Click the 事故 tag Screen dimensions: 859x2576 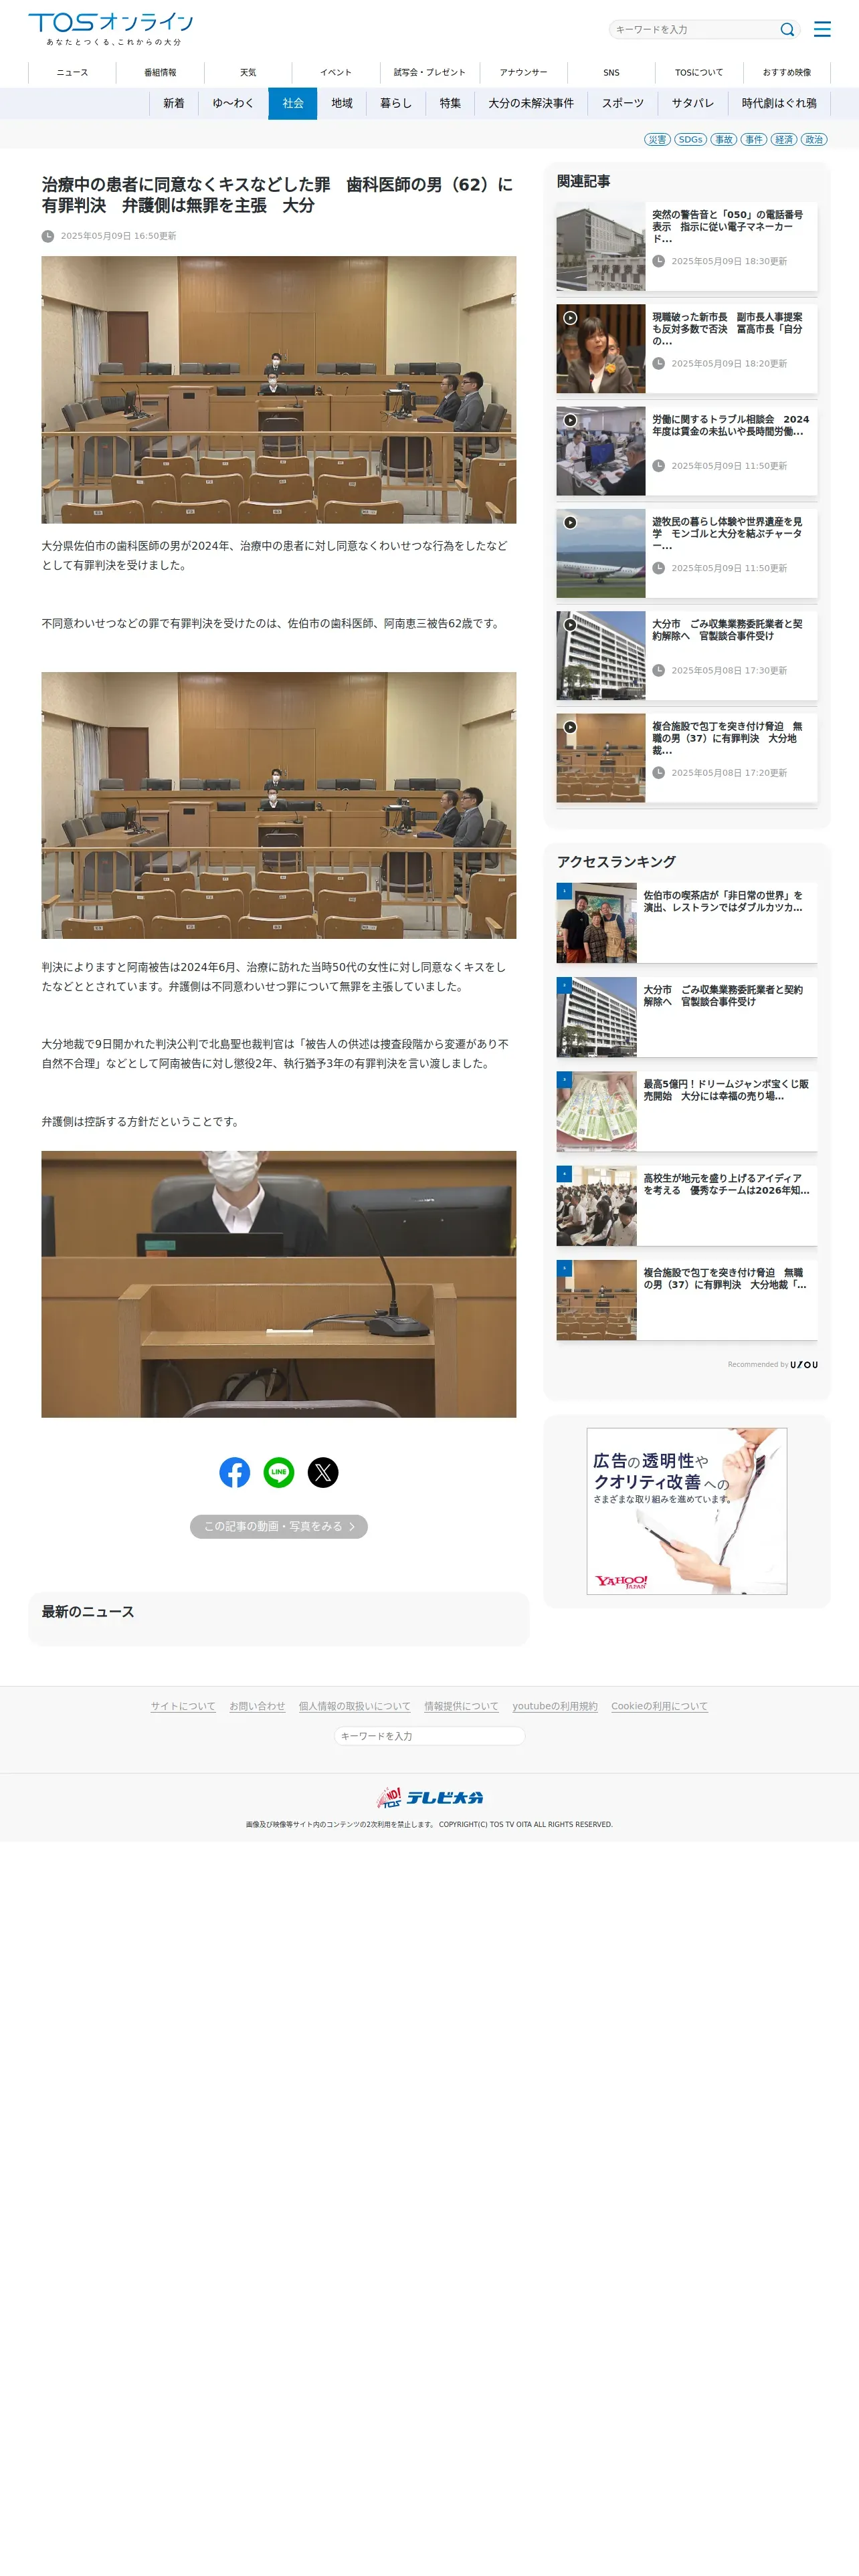tap(724, 140)
